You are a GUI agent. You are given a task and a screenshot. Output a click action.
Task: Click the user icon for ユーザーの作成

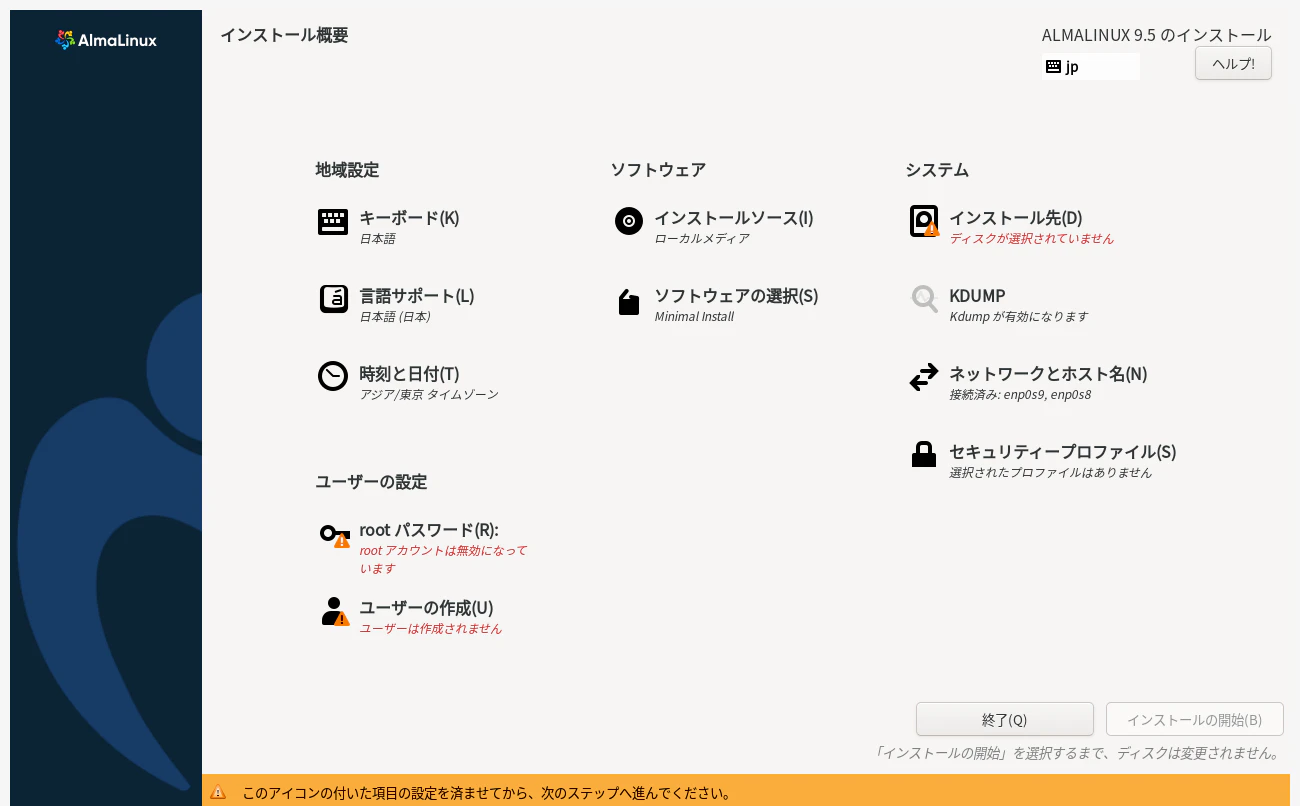[335, 611]
